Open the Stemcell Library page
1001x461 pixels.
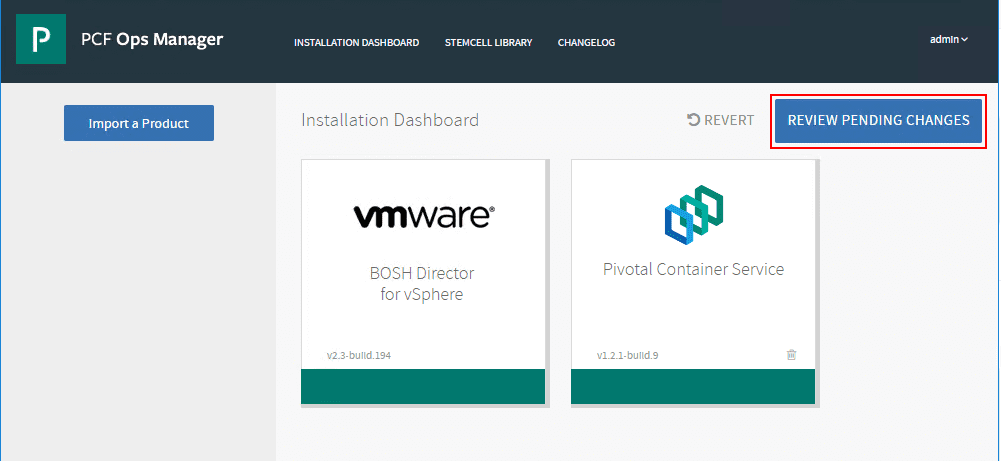488,43
